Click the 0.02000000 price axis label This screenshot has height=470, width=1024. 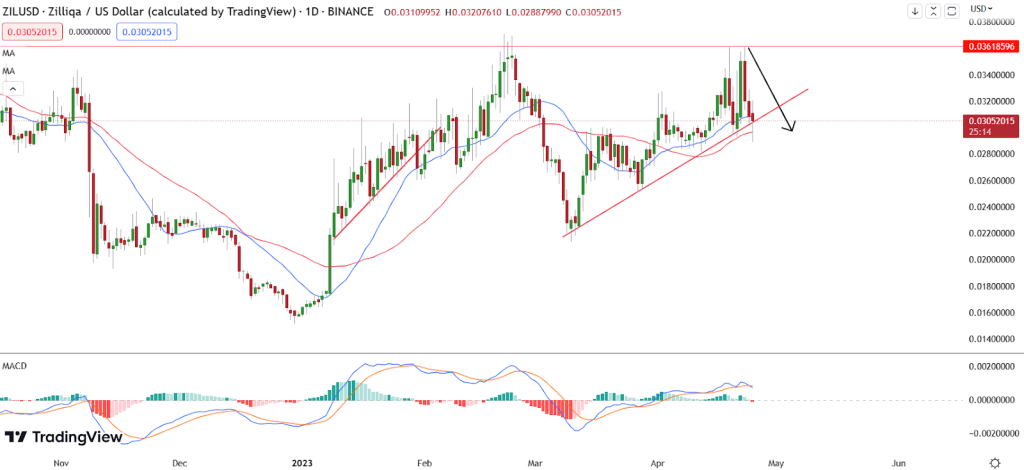coord(993,260)
